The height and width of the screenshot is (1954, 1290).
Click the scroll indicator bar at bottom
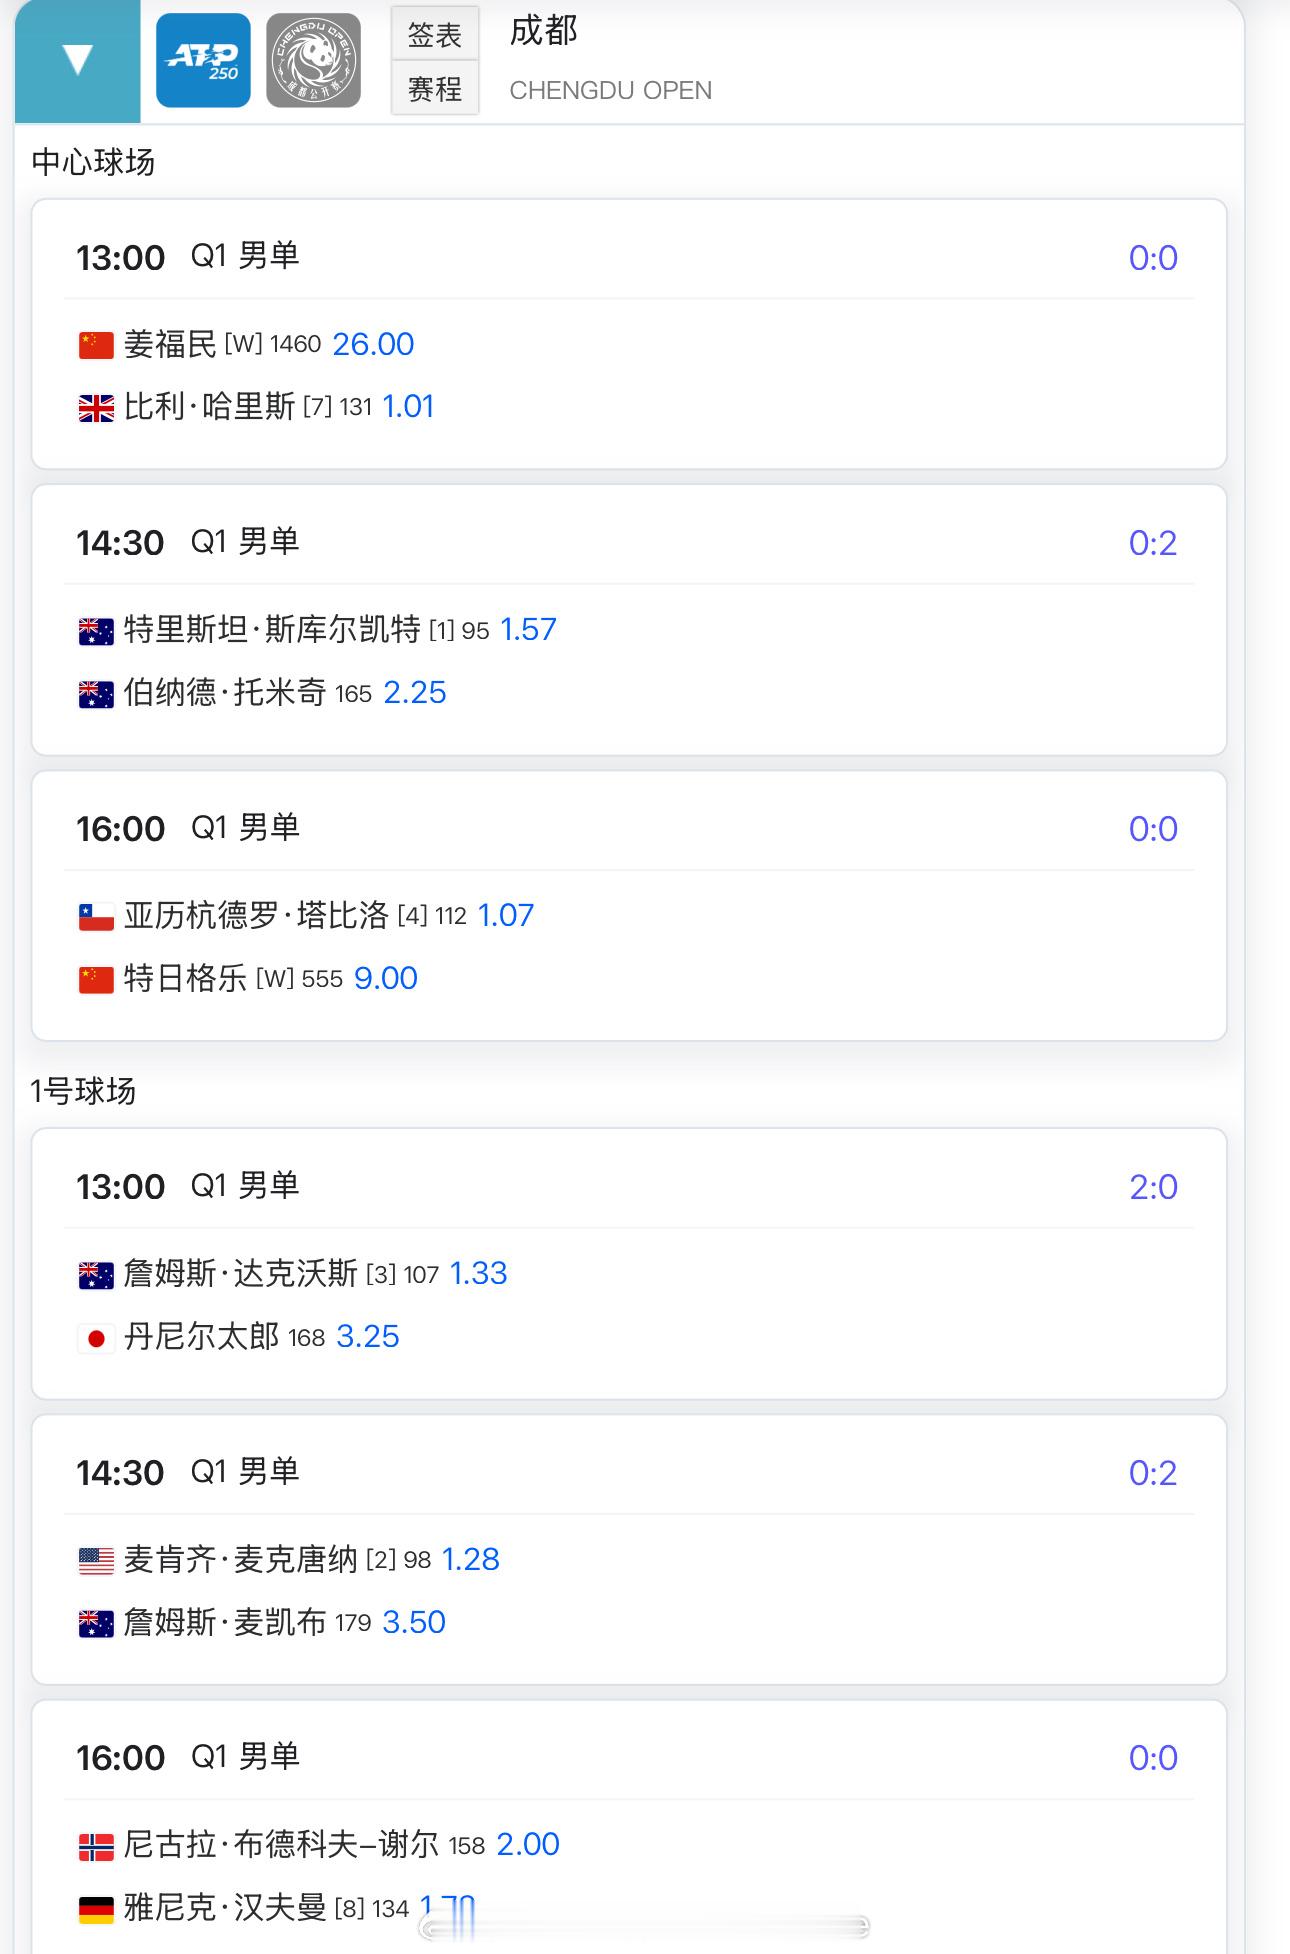(644, 1927)
